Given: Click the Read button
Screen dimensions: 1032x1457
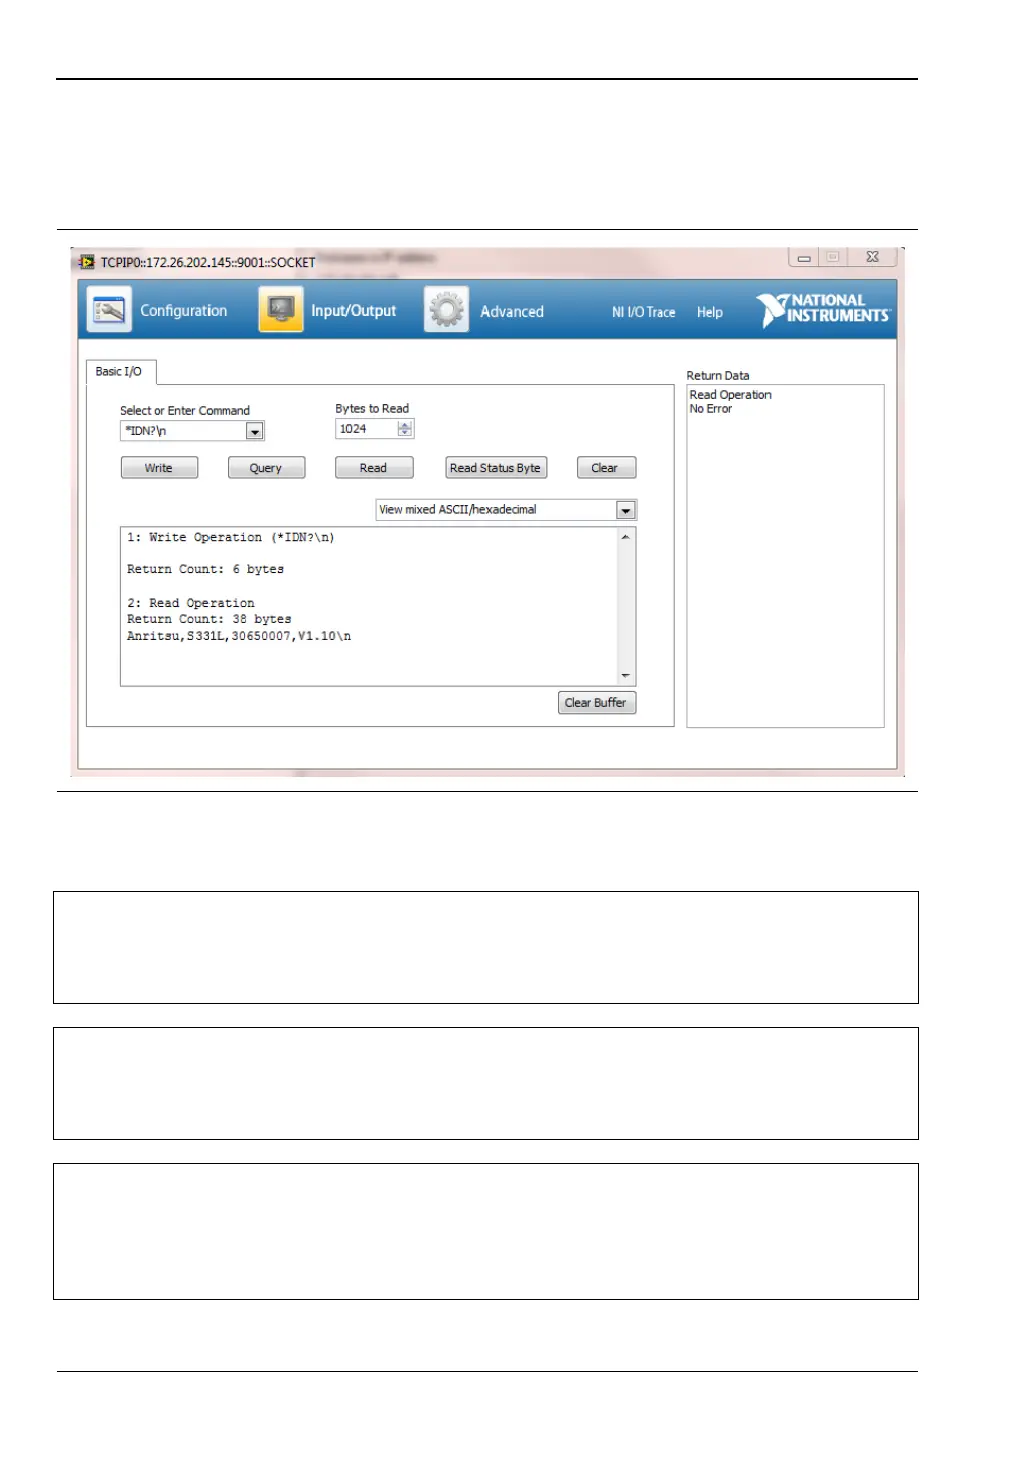Looking at the screenshot, I should pos(374,468).
